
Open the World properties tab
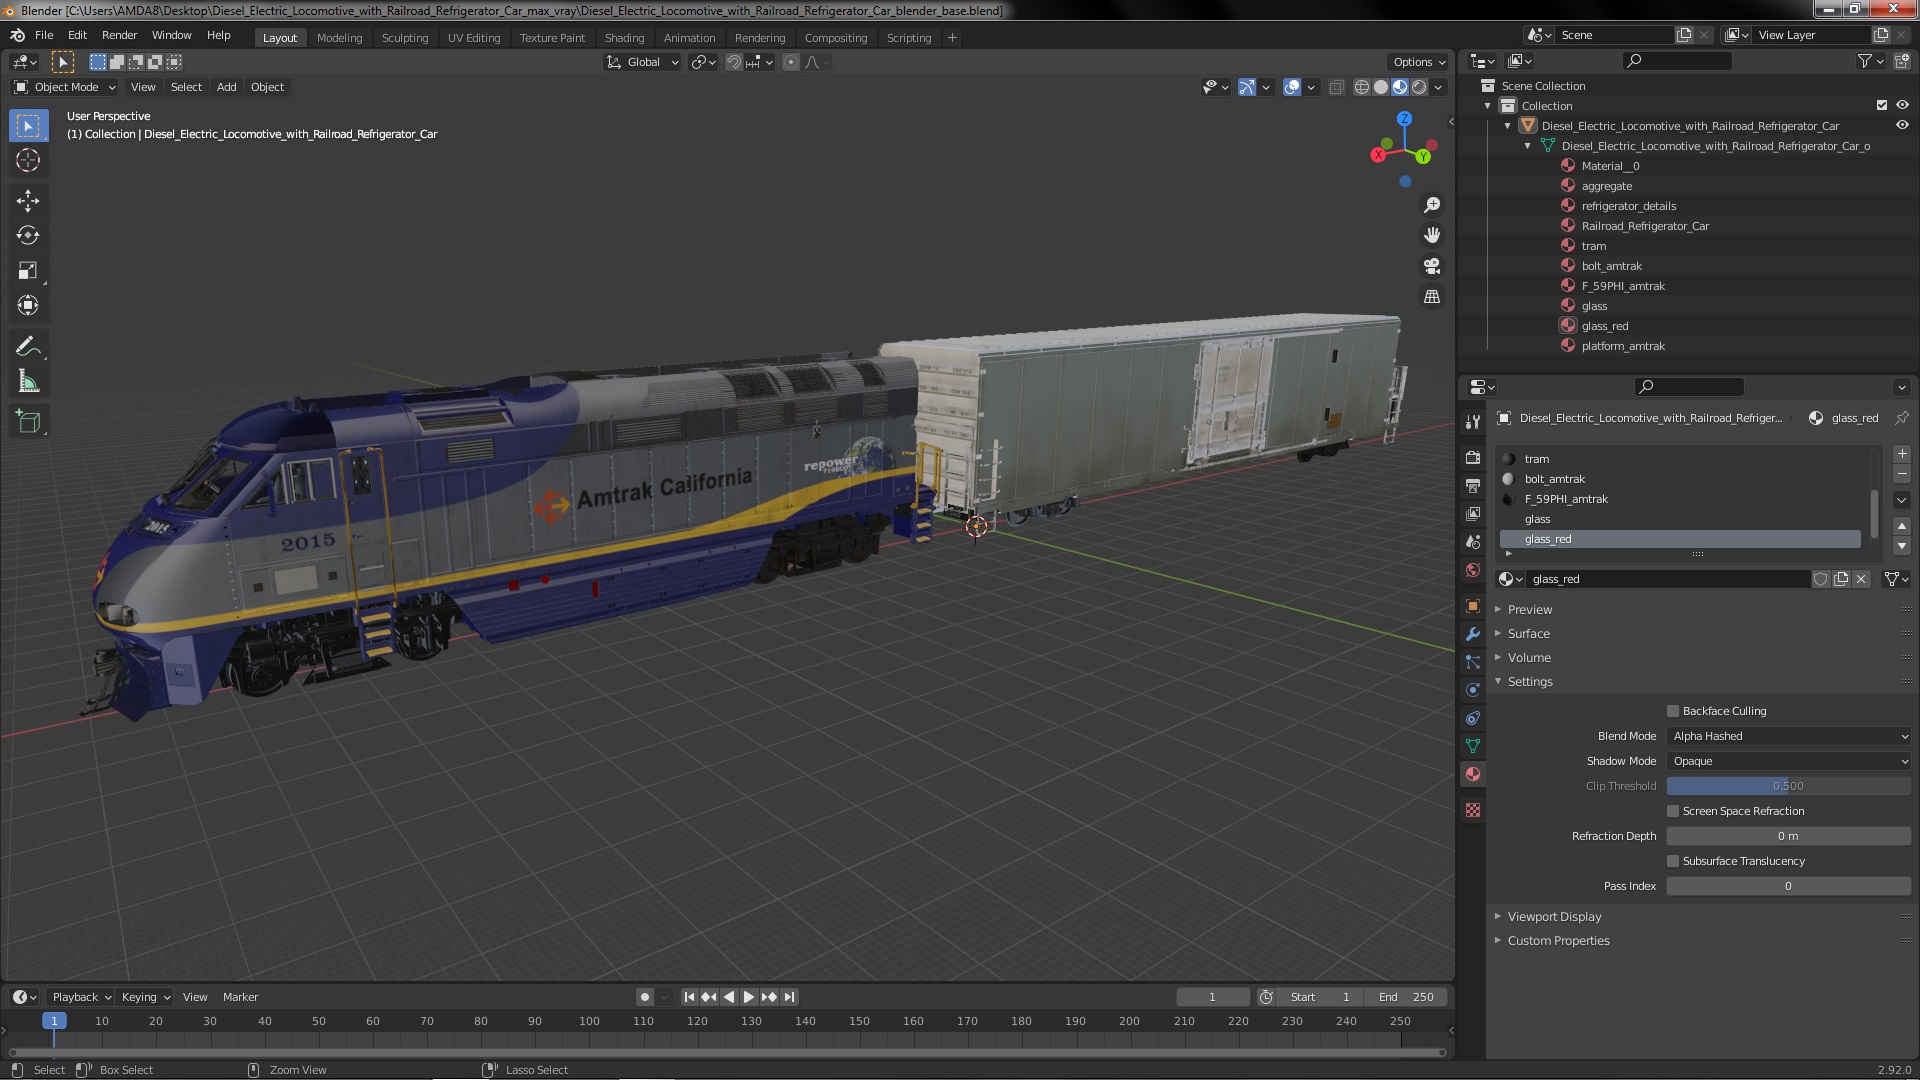1472,569
